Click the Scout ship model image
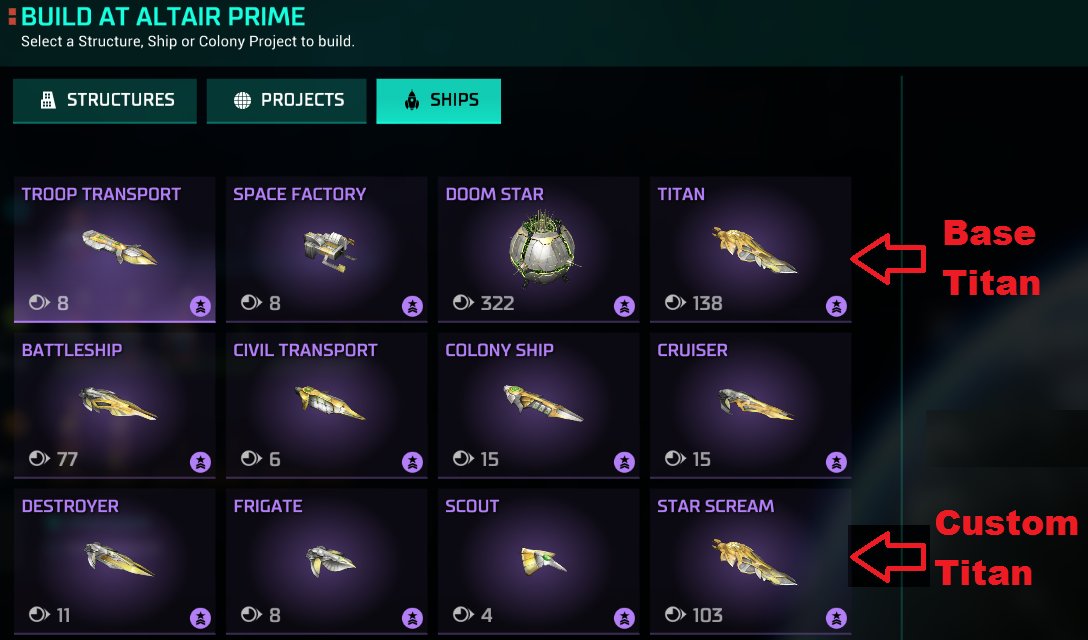 [x=543, y=561]
